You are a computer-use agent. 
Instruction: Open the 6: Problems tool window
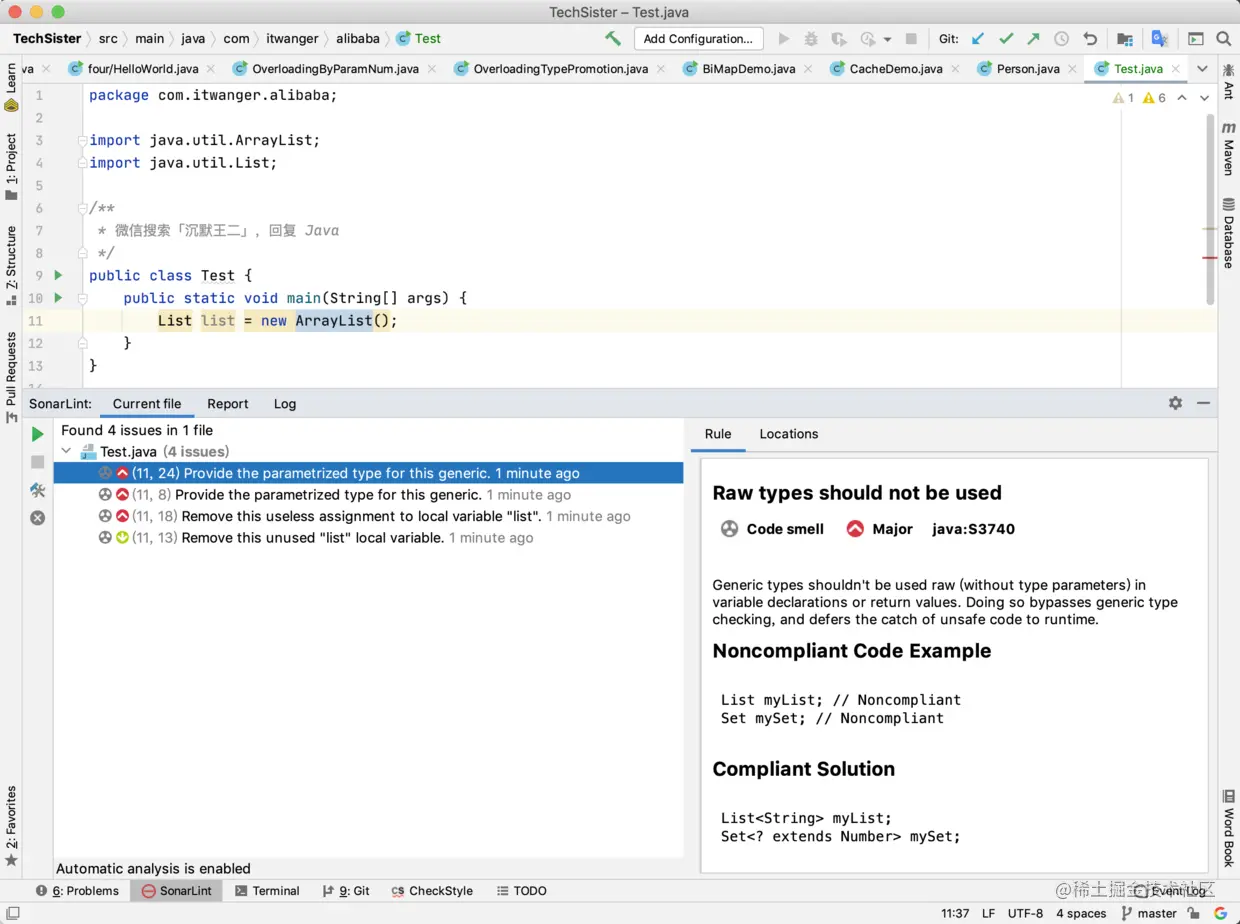(77, 891)
